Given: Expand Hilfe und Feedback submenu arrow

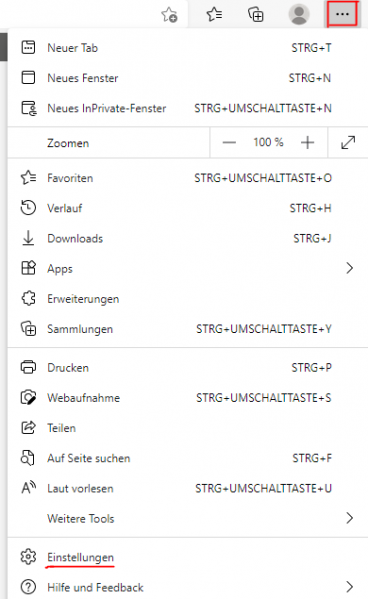Looking at the screenshot, I should tap(349, 586).
